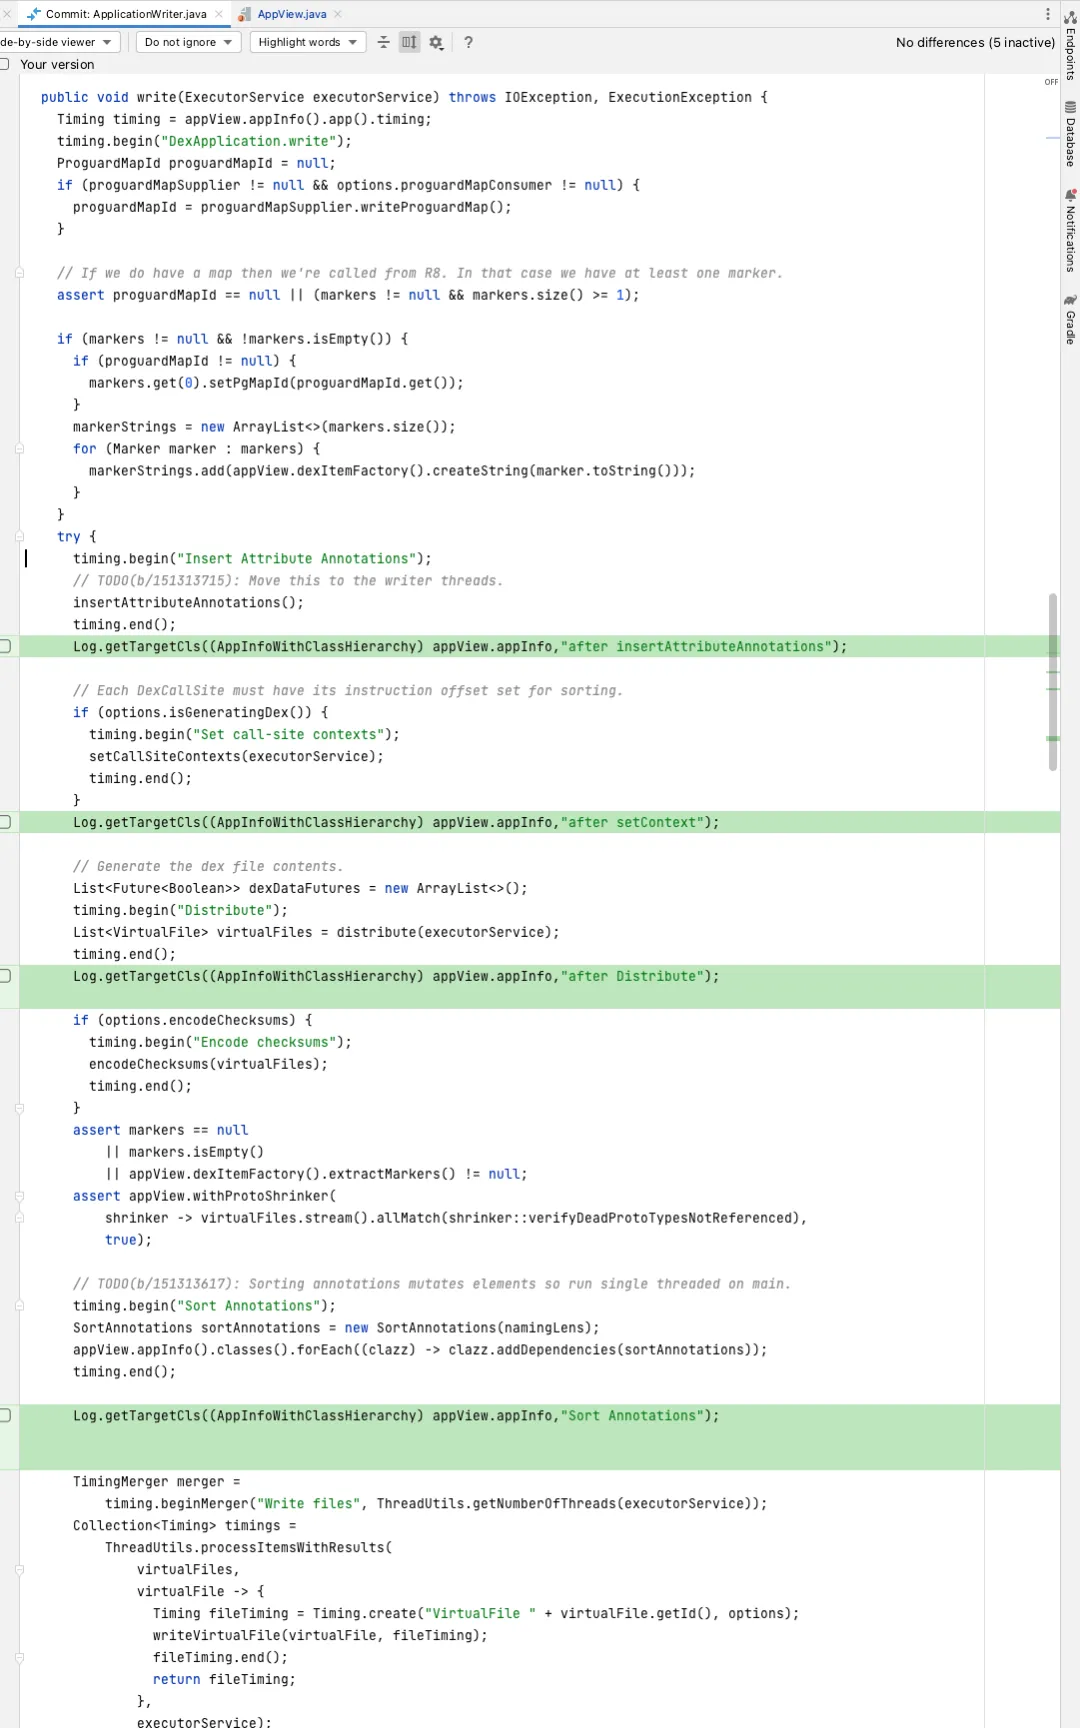The width and height of the screenshot is (1080, 1728).
Task: Click the TODO(b/151313715) comment
Action: [288, 581]
